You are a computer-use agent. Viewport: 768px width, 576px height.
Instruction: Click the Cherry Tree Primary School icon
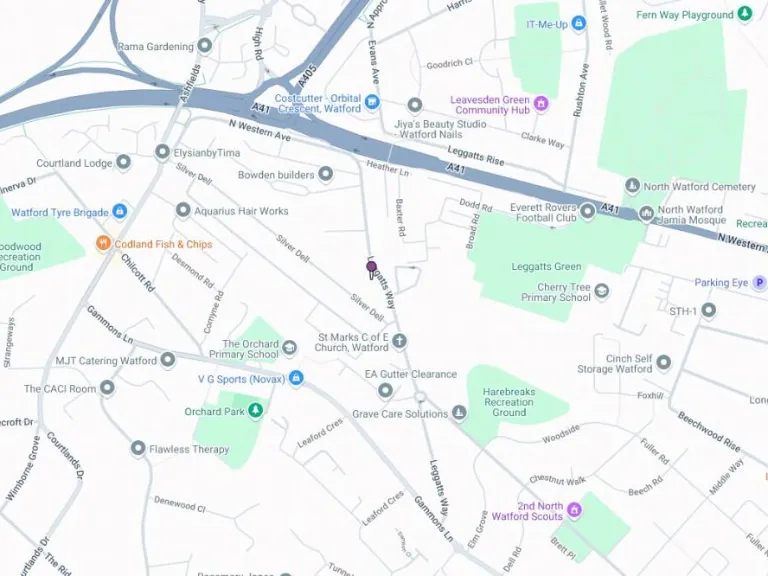[x=601, y=291]
